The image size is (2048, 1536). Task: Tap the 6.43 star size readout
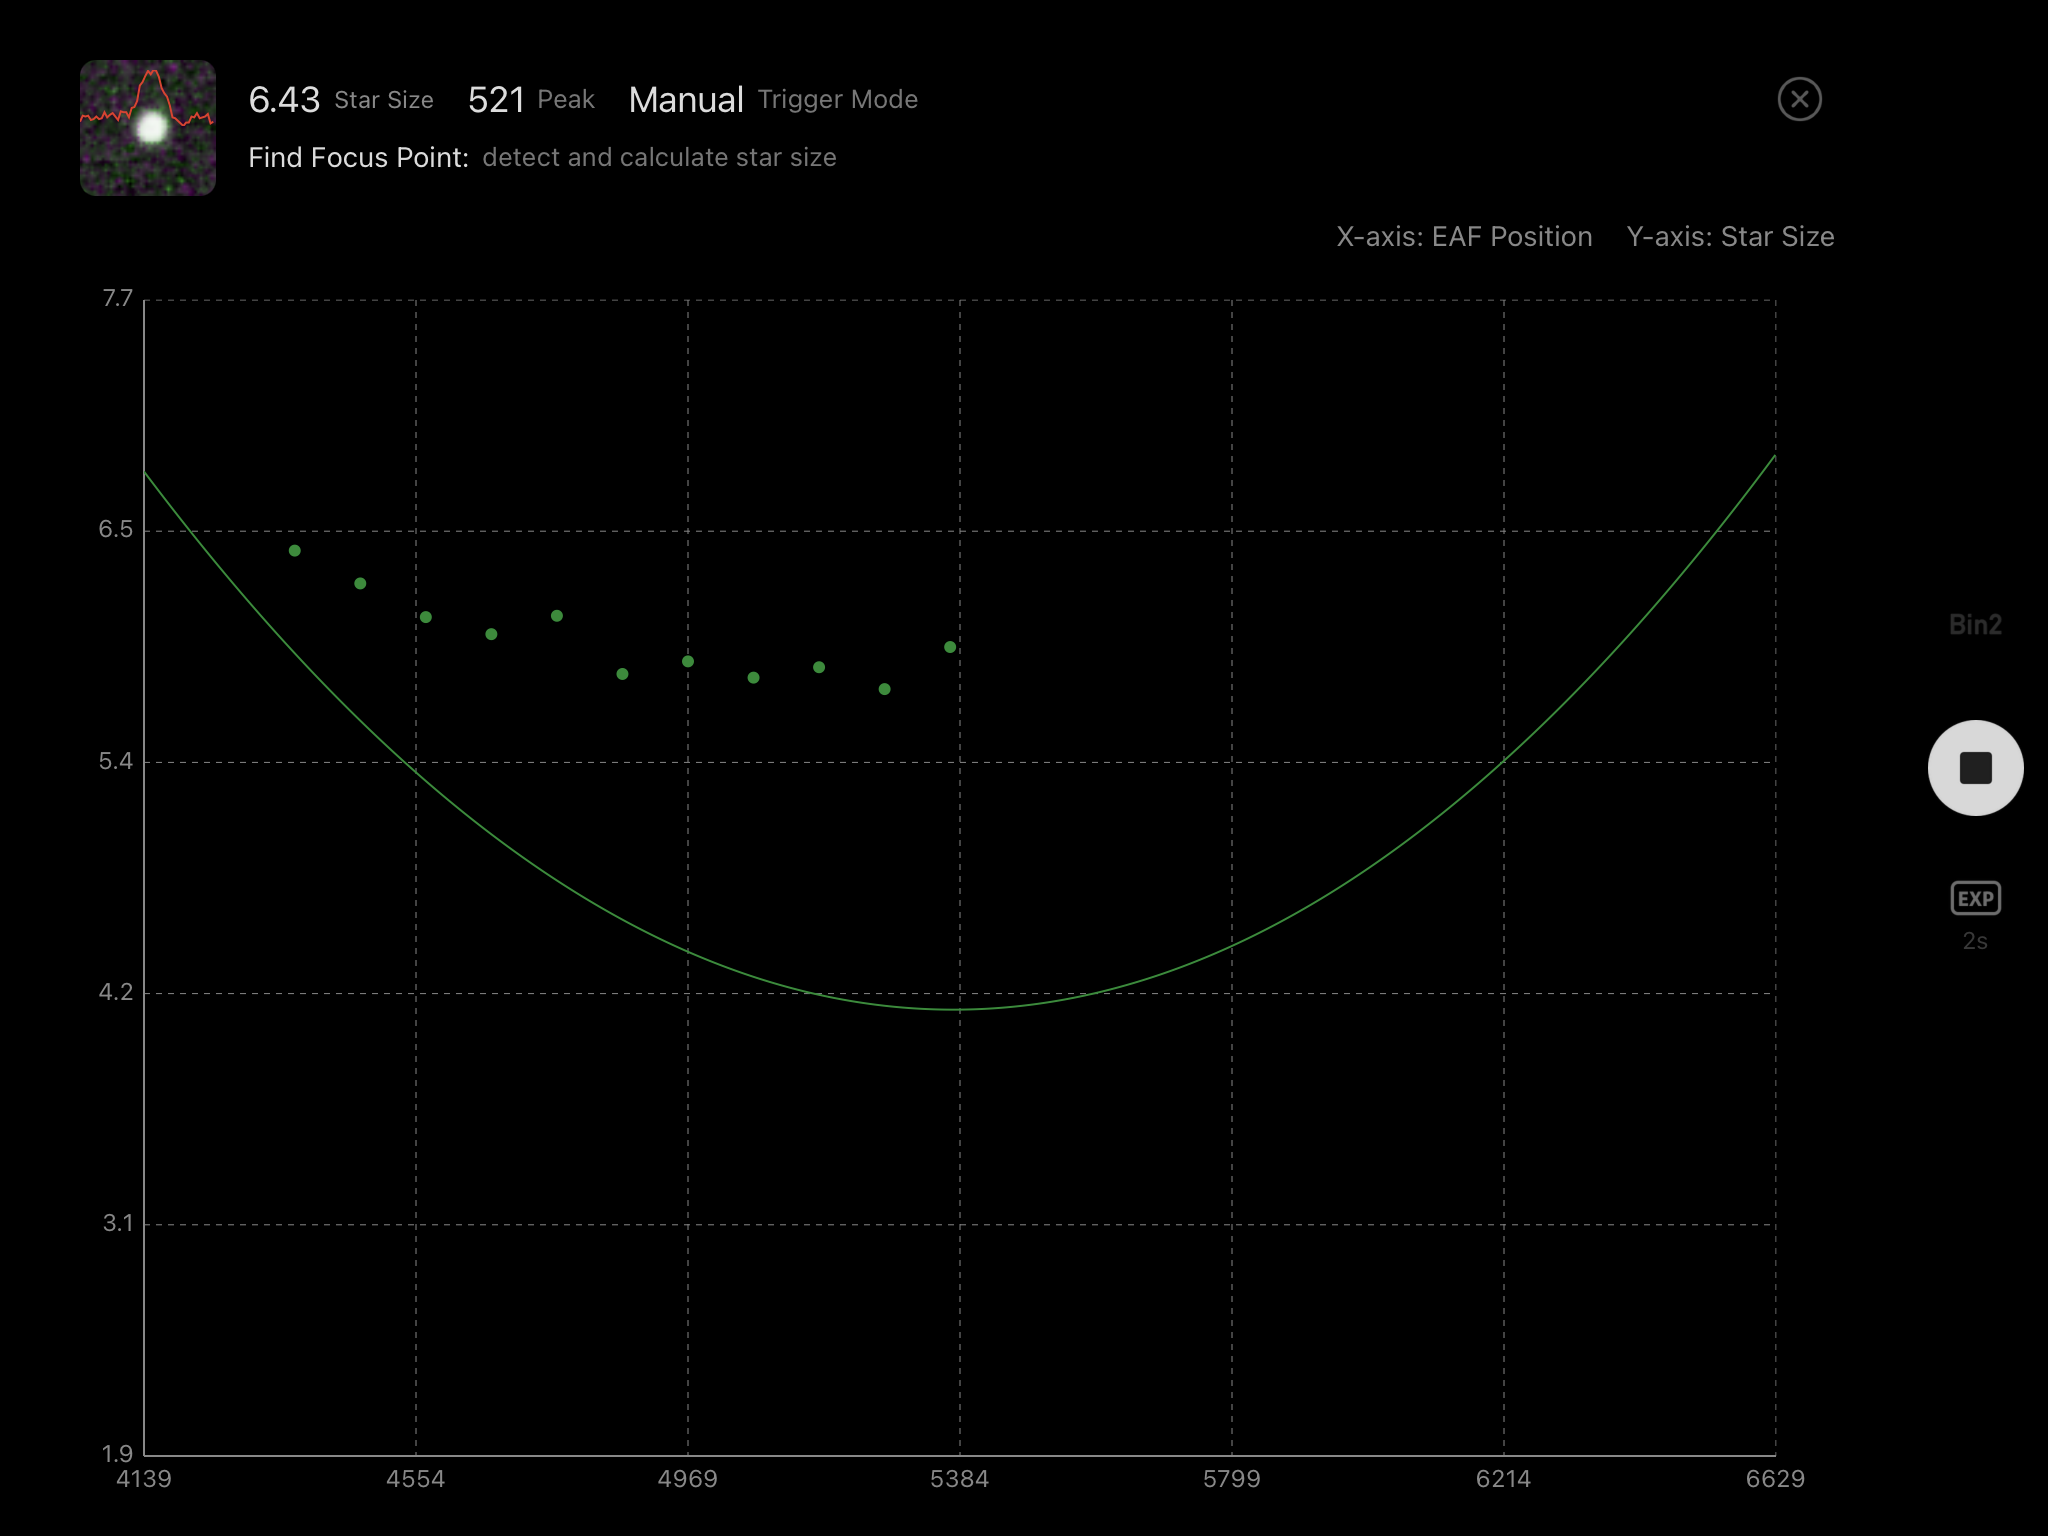284,100
